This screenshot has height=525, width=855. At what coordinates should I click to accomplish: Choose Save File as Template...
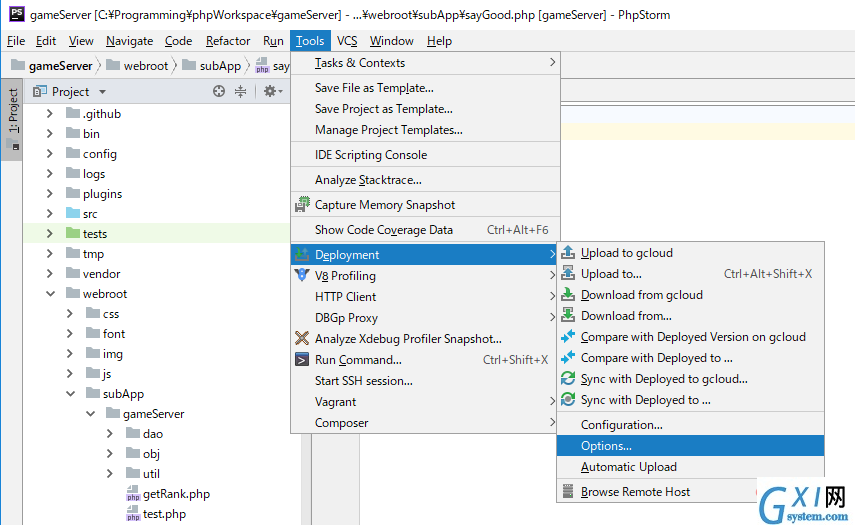tap(425, 88)
